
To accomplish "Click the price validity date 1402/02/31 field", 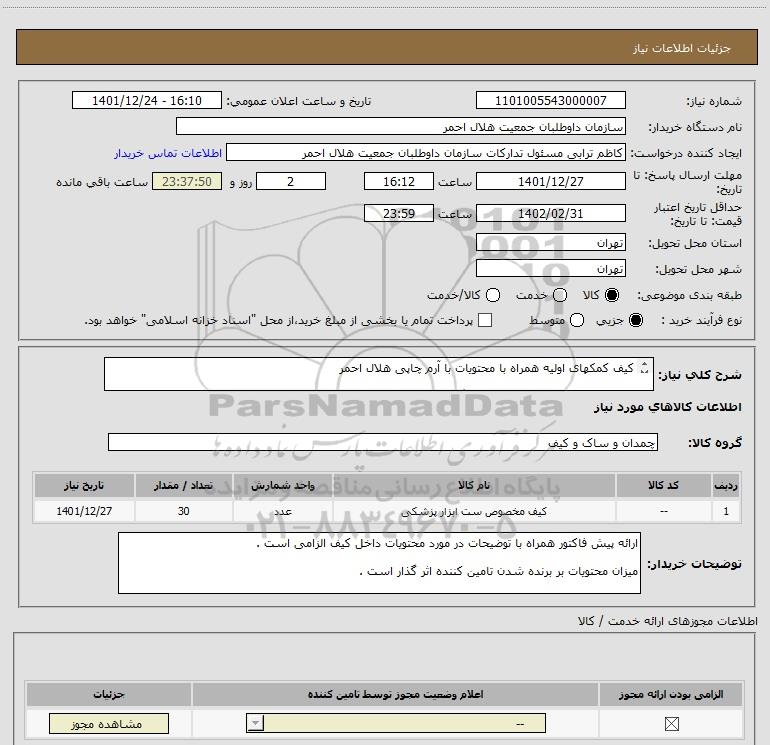I will click(550, 213).
